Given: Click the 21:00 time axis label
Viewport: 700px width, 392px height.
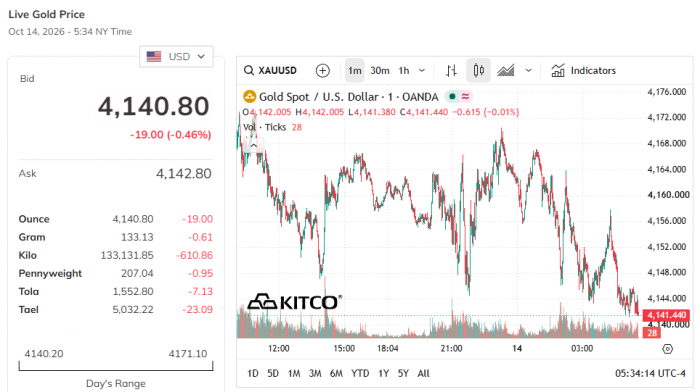Looking at the screenshot, I should pos(451,348).
